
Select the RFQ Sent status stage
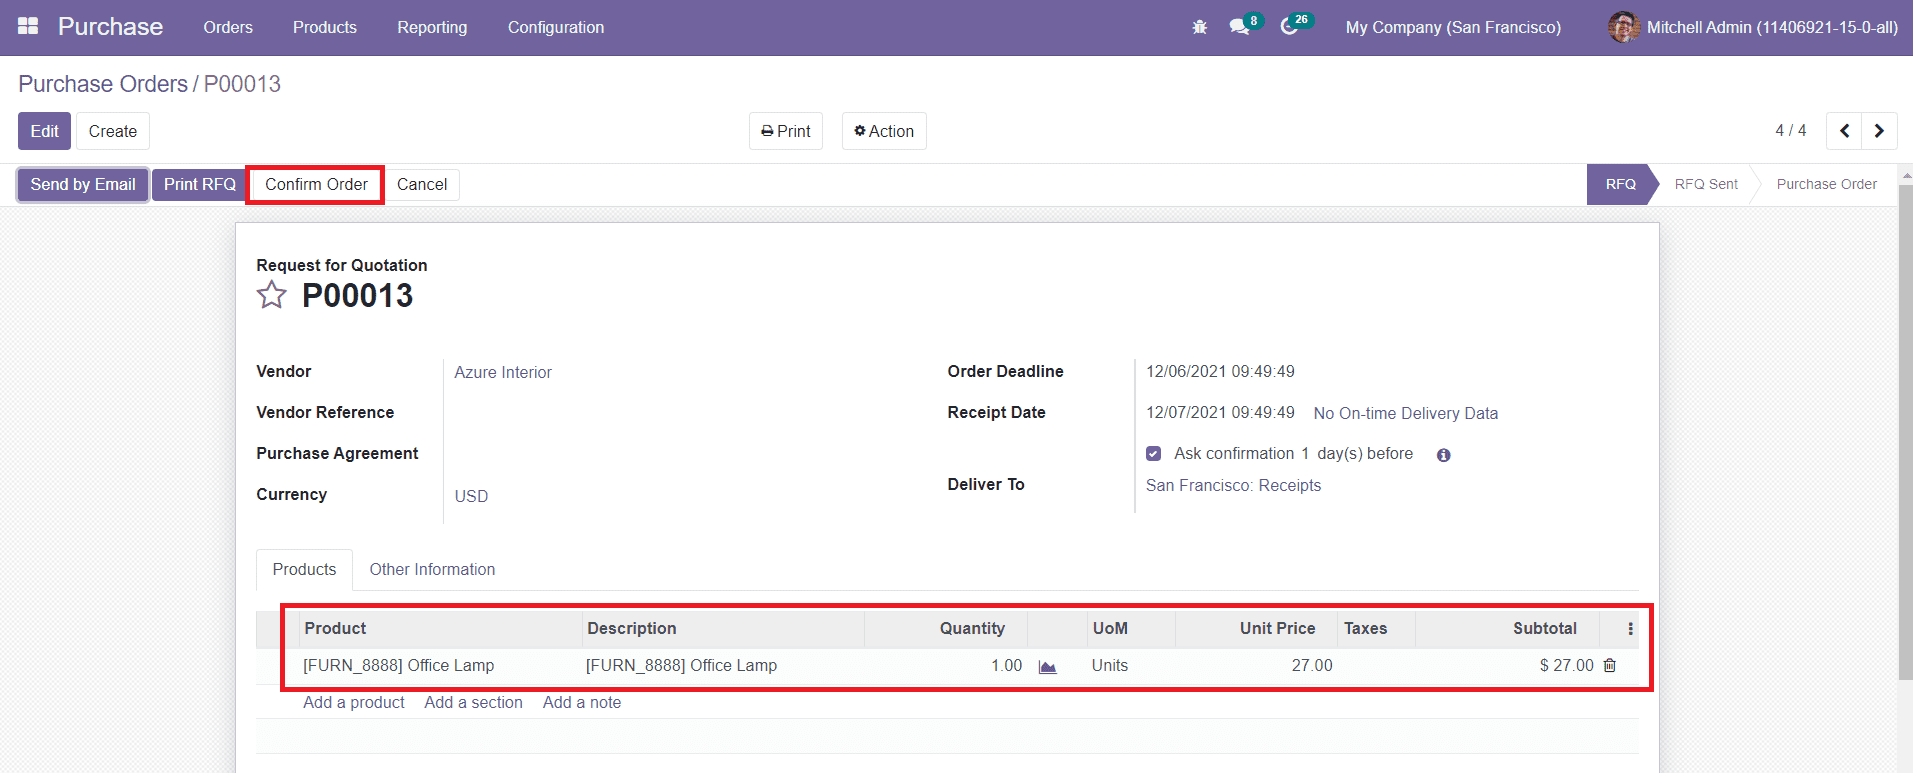[x=1706, y=184]
